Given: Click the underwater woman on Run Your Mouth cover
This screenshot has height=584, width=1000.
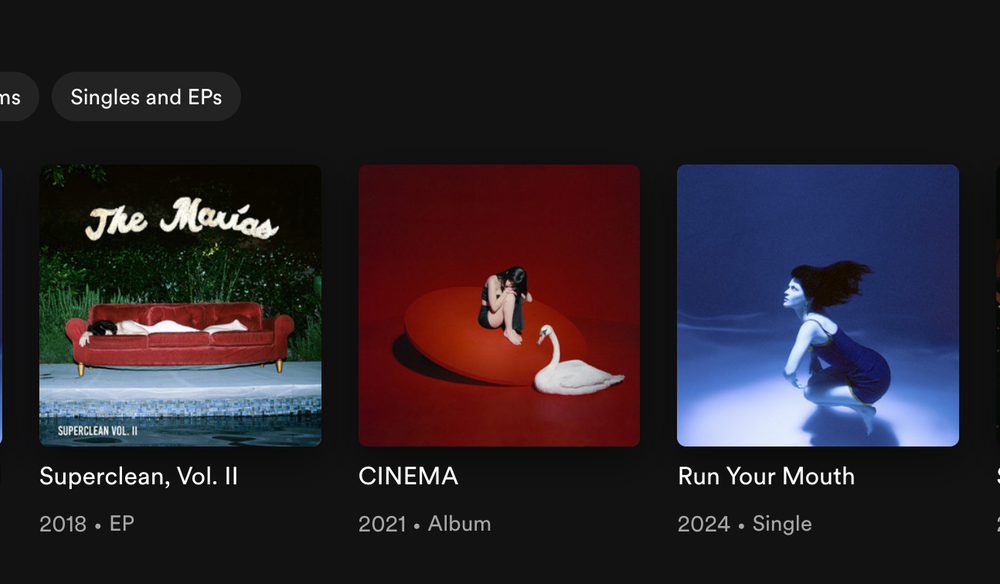Looking at the screenshot, I should [x=830, y=344].
